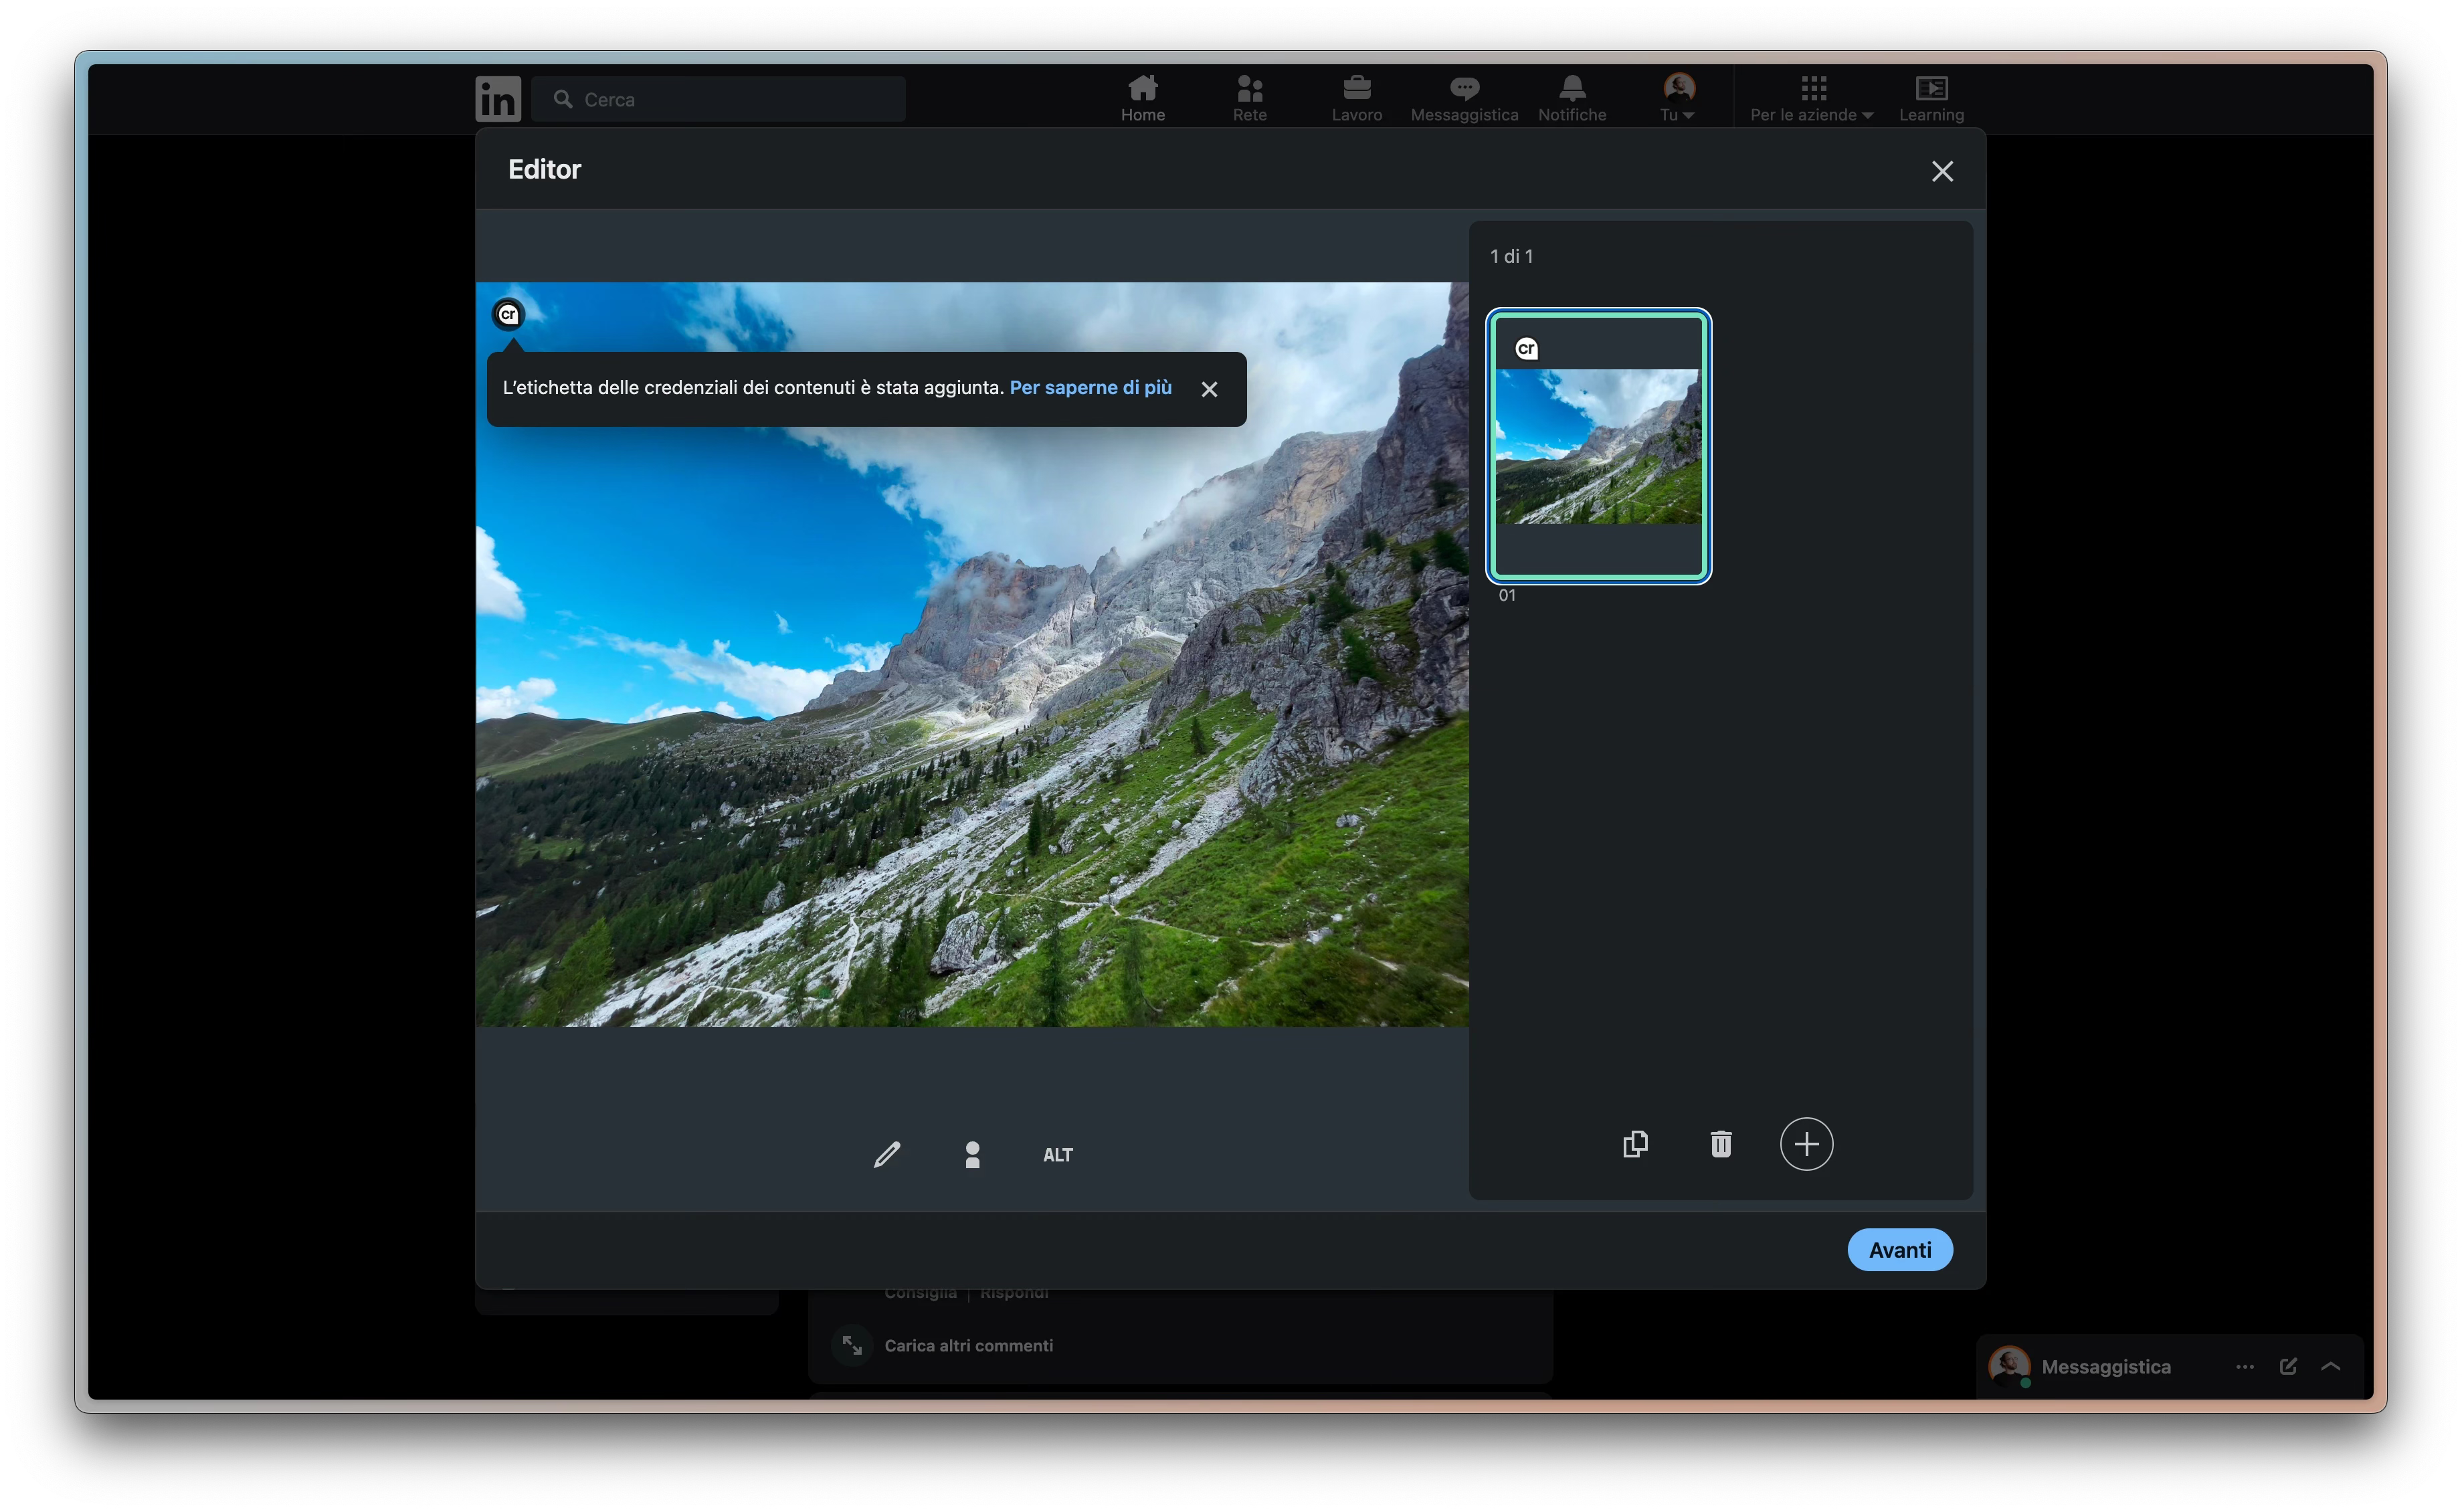2462x1512 pixels.
Task: Delete image with trash icon
Action: [x=1720, y=1144]
